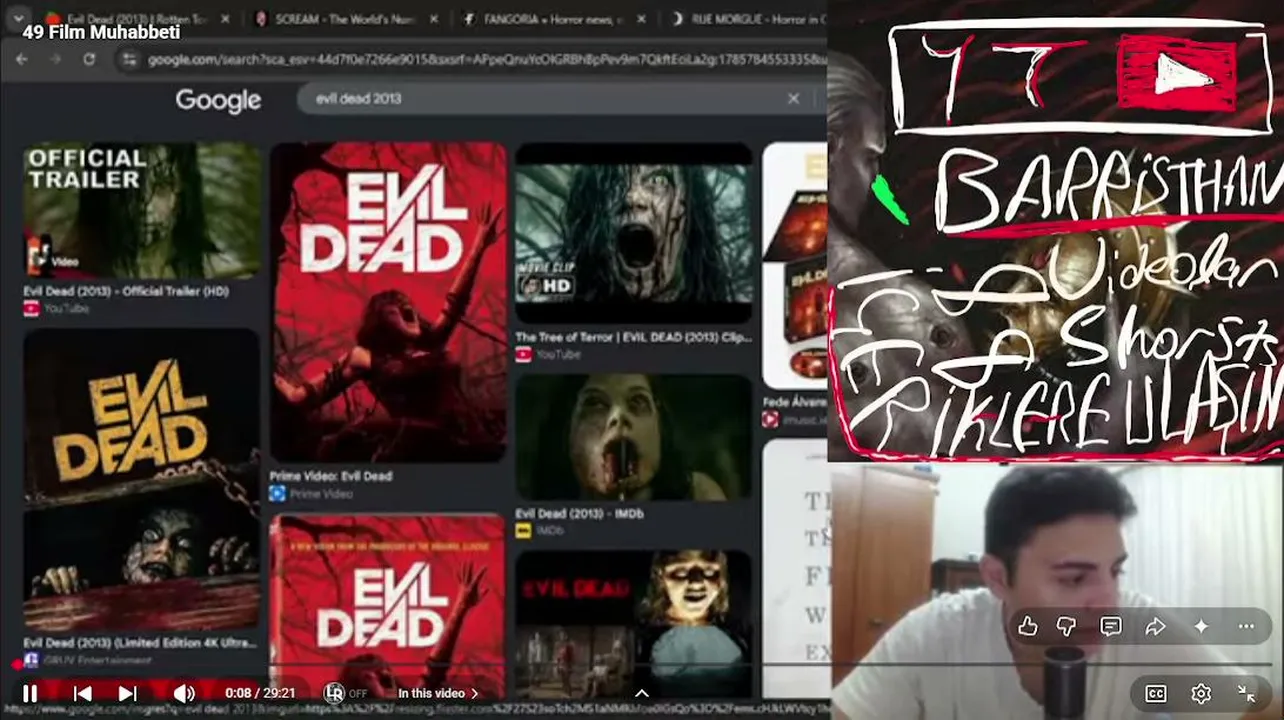
Task: Open 'Evil Dead (2013) - Official Trailer (HD)' link
Action: pos(126,291)
